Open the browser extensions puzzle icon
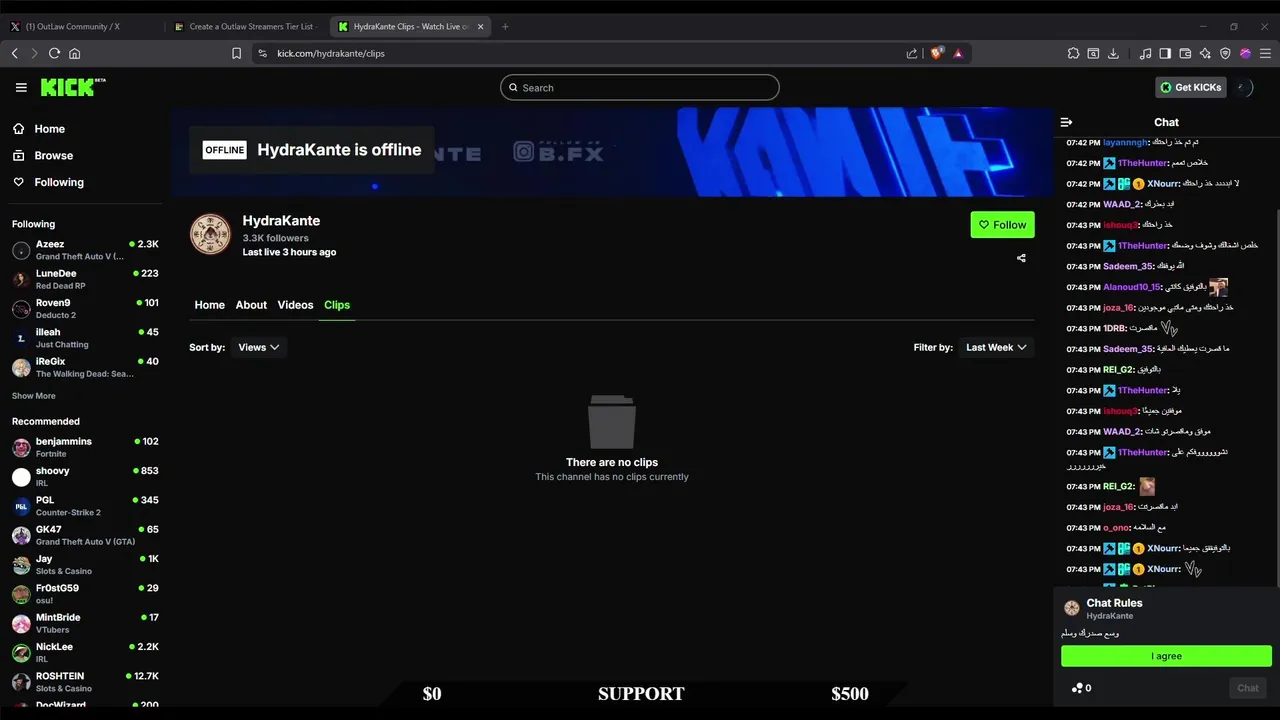 1073,53
